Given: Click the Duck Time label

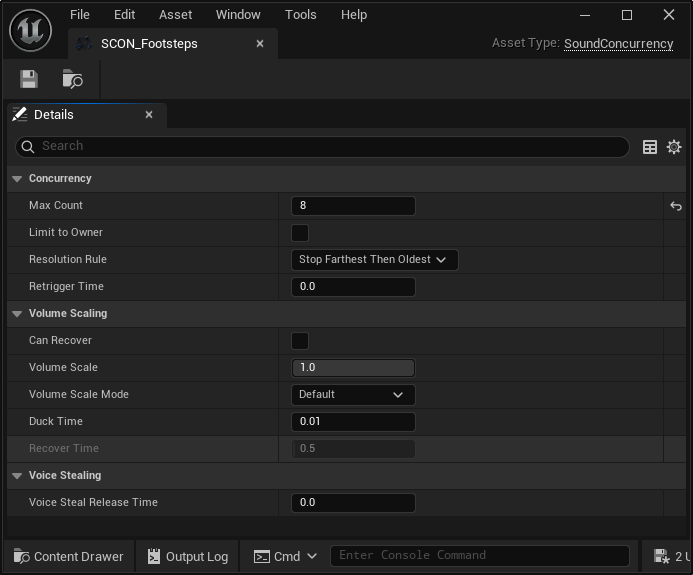Looking at the screenshot, I should [56, 421].
